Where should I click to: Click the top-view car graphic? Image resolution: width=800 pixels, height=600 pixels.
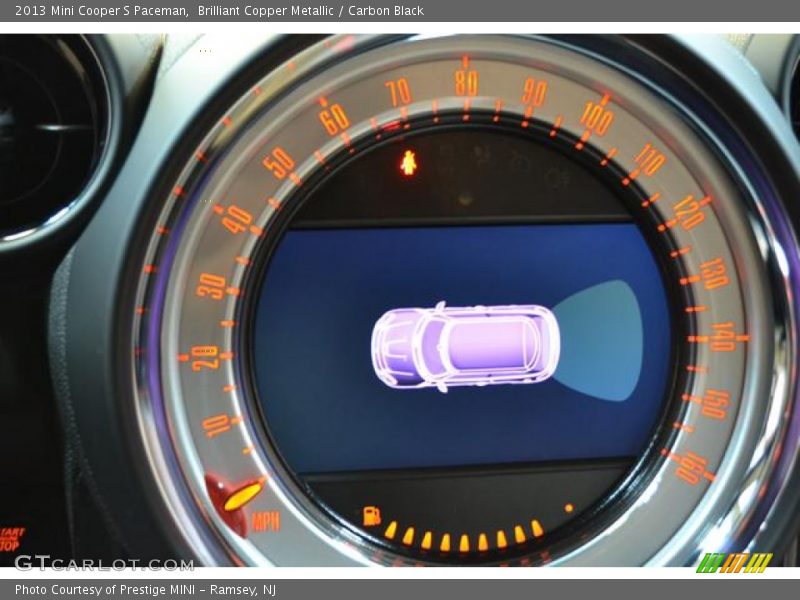pyautogui.click(x=465, y=347)
